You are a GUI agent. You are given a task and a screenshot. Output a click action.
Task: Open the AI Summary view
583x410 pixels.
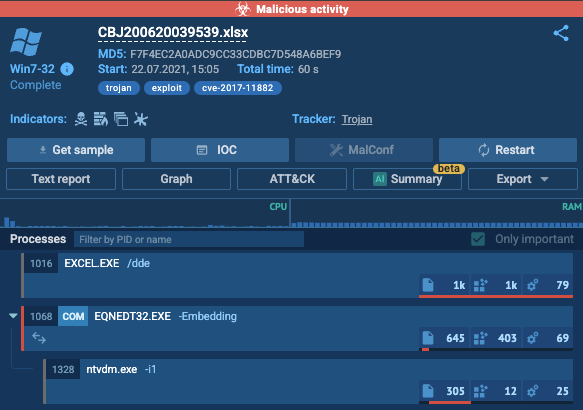[407, 179]
